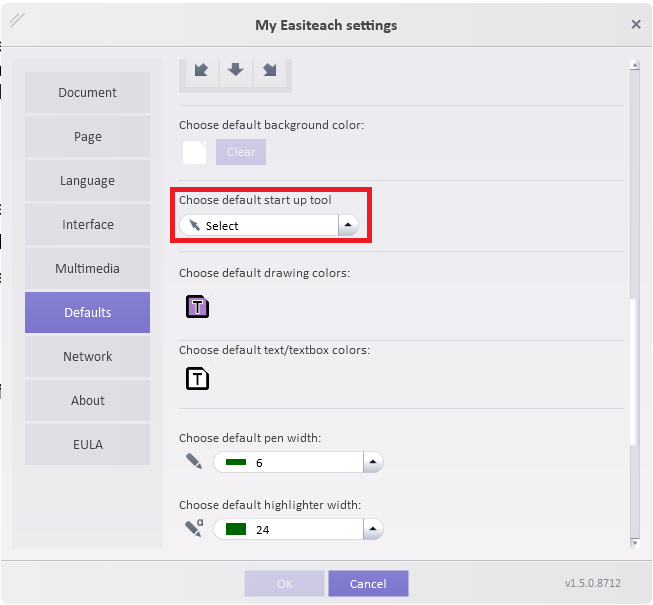Switch to the Document settings tab

pyautogui.click(x=88, y=93)
